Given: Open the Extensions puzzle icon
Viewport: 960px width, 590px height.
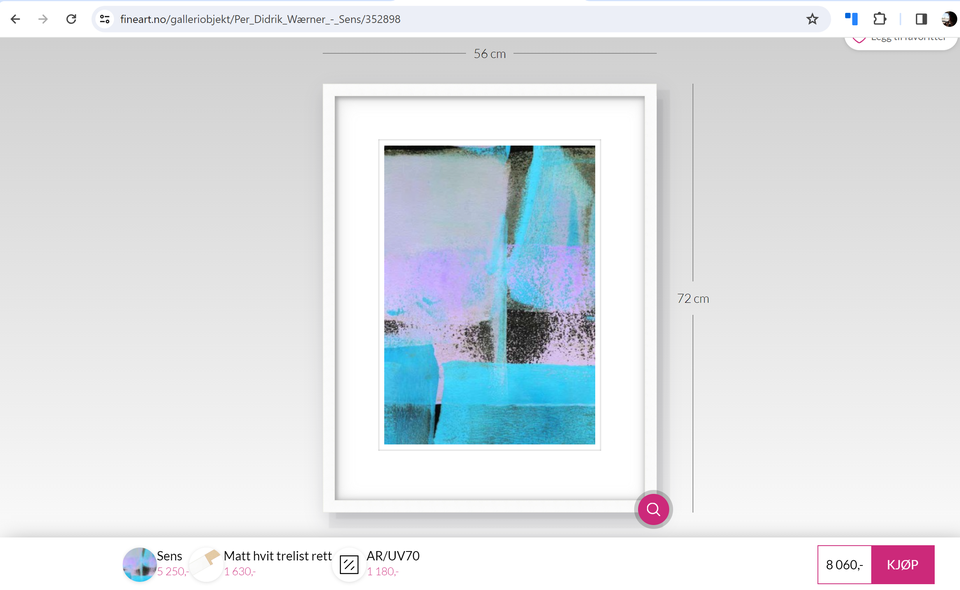Looking at the screenshot, I should [880, 19].
